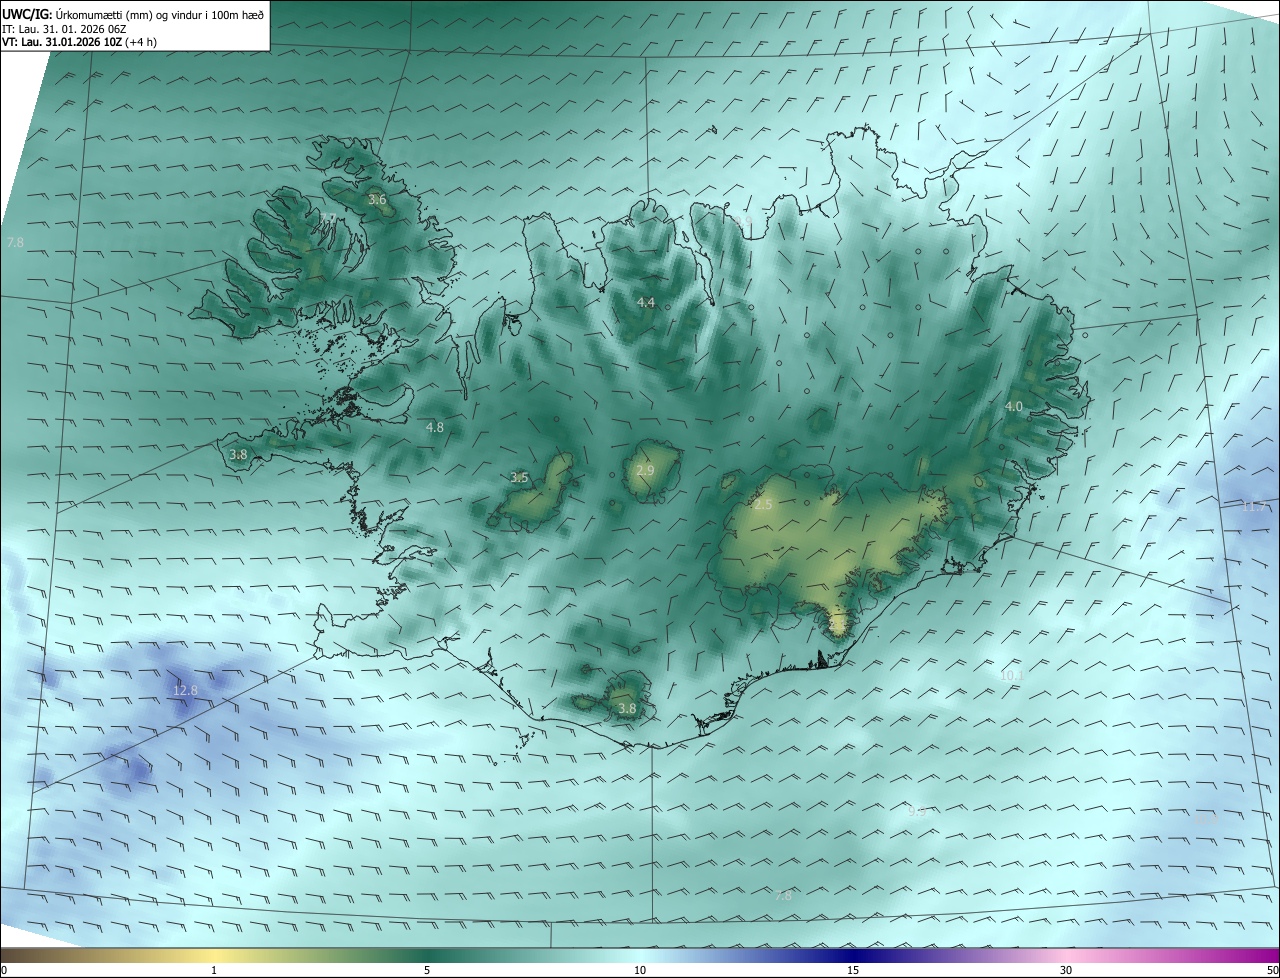Click the 2.5 value on the Vatnajökull ice cap
1280x978 pixels.
[763, 505]
